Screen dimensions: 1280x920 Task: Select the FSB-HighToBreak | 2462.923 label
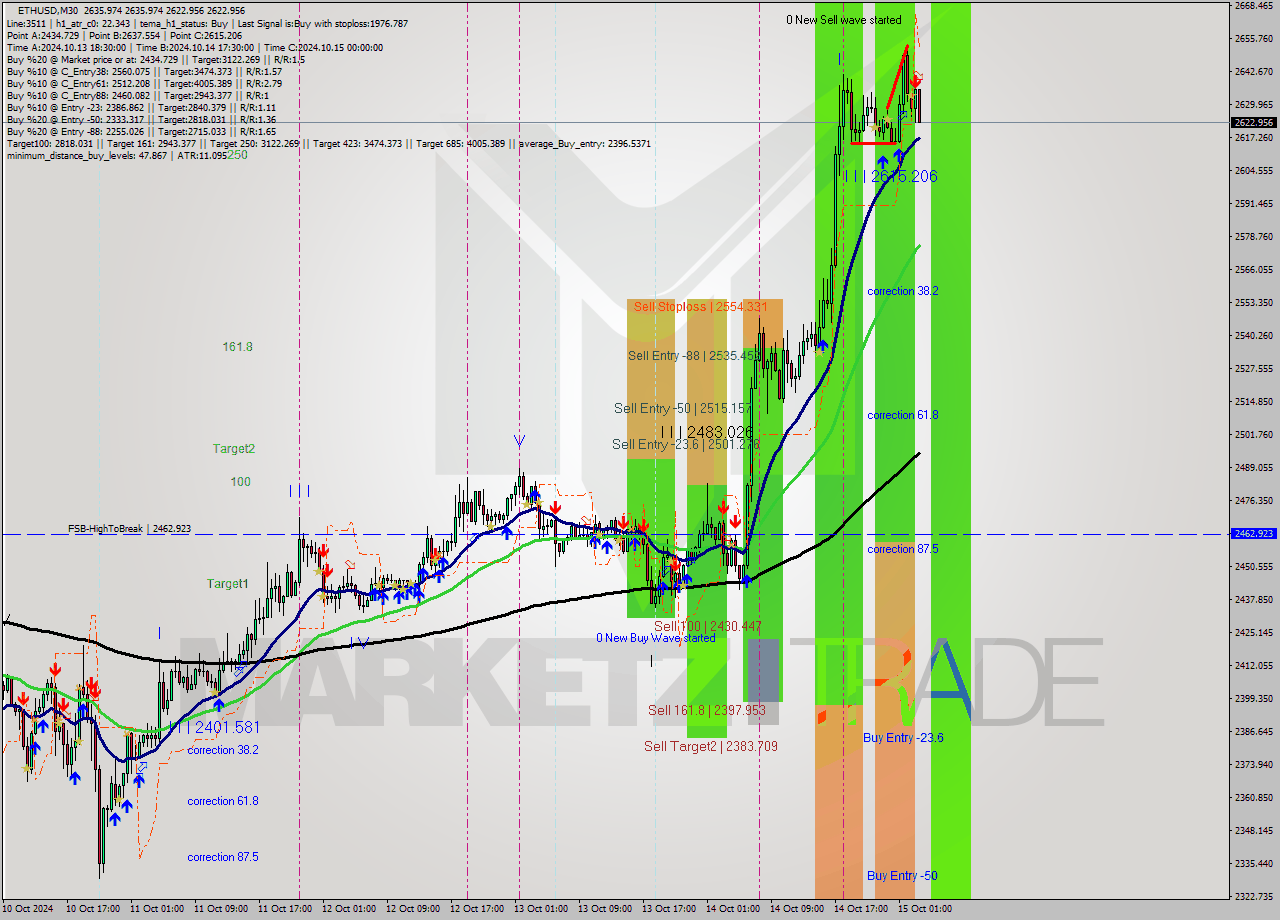tap(129, 528)
